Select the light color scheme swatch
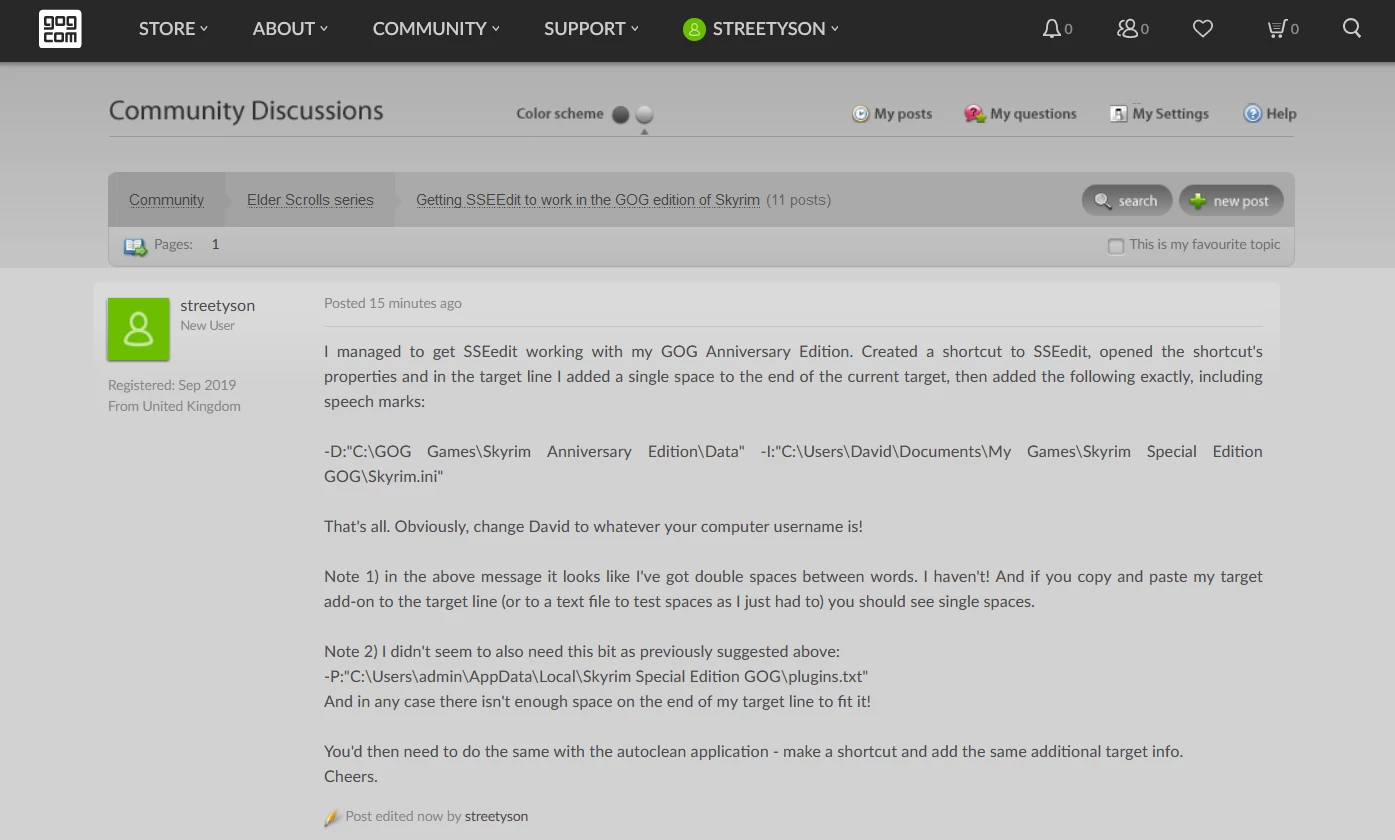Viewport: 1395px width, 840px height. point(644,115)
